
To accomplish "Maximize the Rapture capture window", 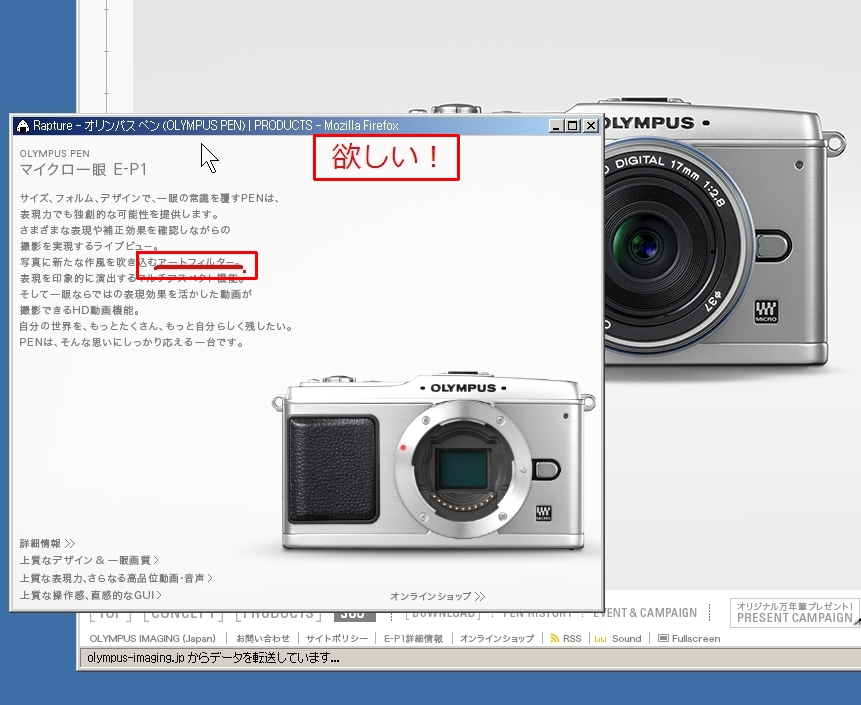I will pyautogui.click(x=572, y=126).
